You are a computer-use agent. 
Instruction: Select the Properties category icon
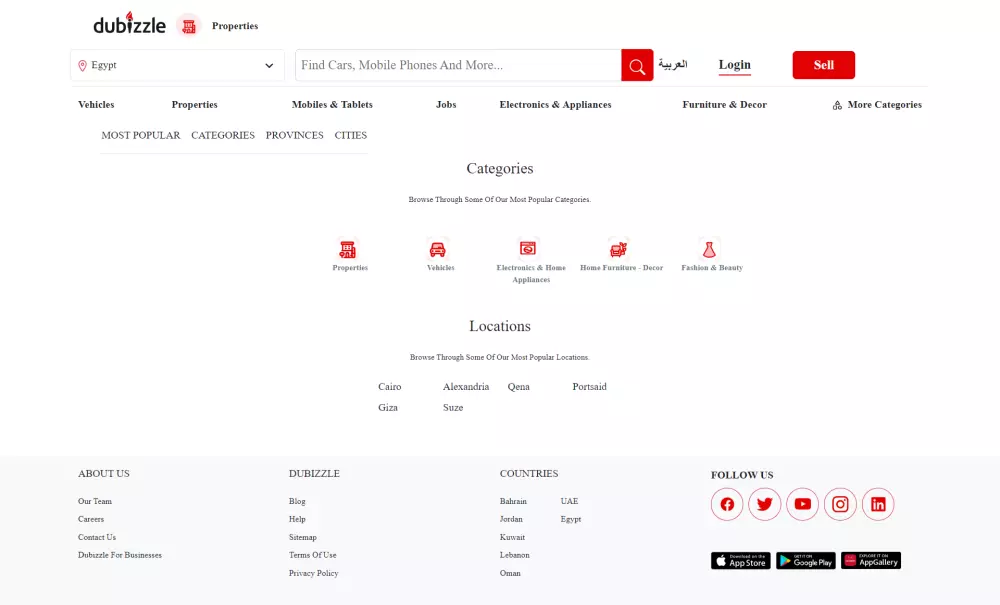pos(348,249)
